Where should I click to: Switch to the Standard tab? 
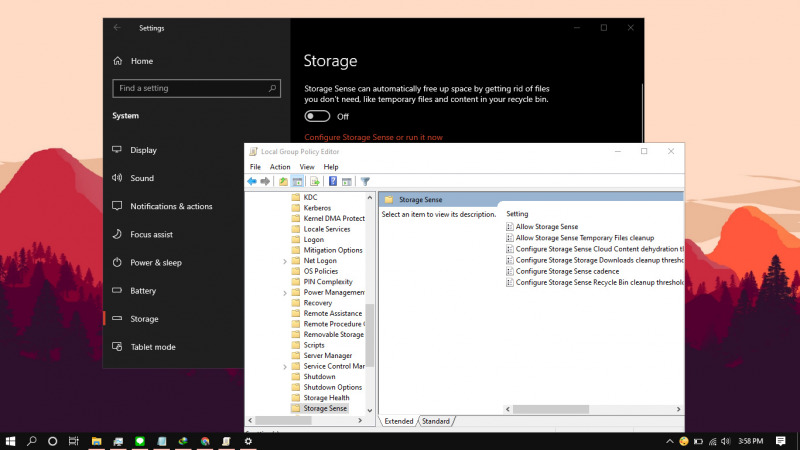[x=436, y=421]
